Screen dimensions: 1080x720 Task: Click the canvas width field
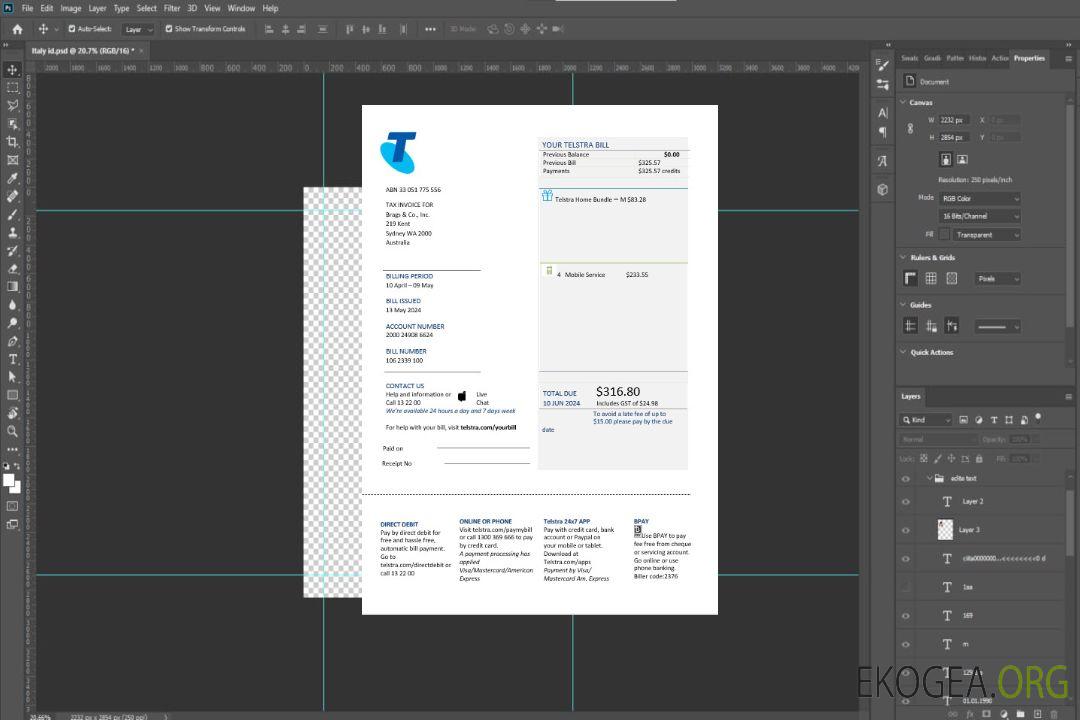(954, 120)
